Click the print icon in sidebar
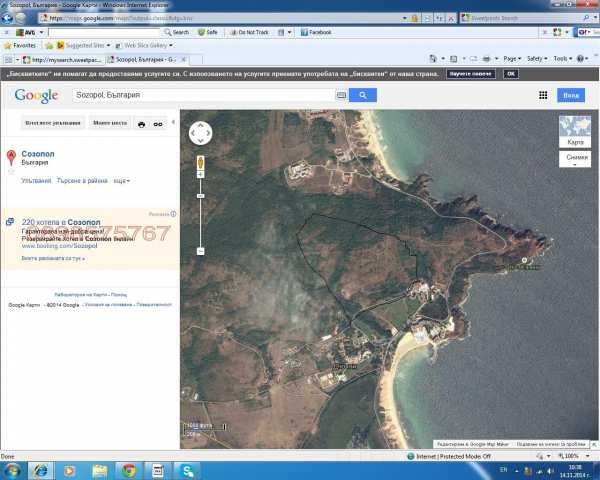Viewport: 600px width, 480px height. (x=142, y=124)
